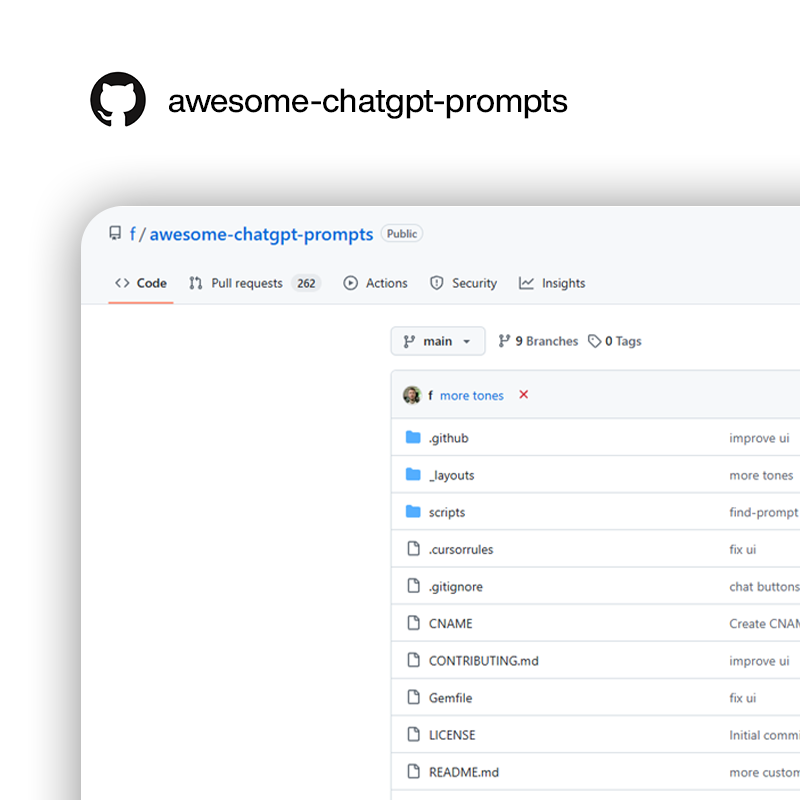Screen dimensions: 800x800
Task: Open the Gemfile file
Action: pyautogui.click(x=451, y=698)
